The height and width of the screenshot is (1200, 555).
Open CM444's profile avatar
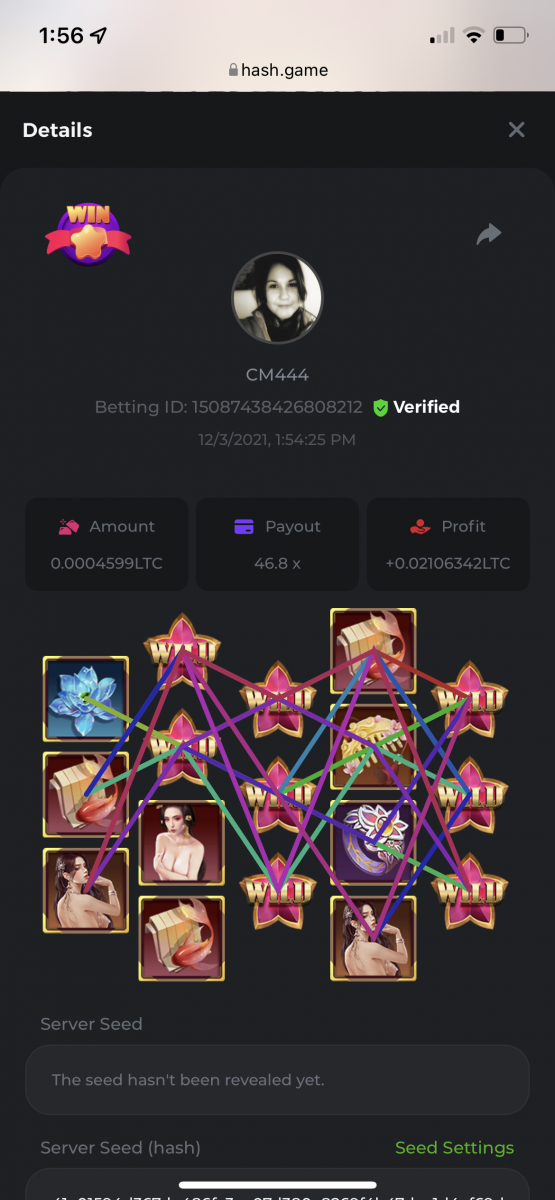pyautogui.click(x=277, y=298)
